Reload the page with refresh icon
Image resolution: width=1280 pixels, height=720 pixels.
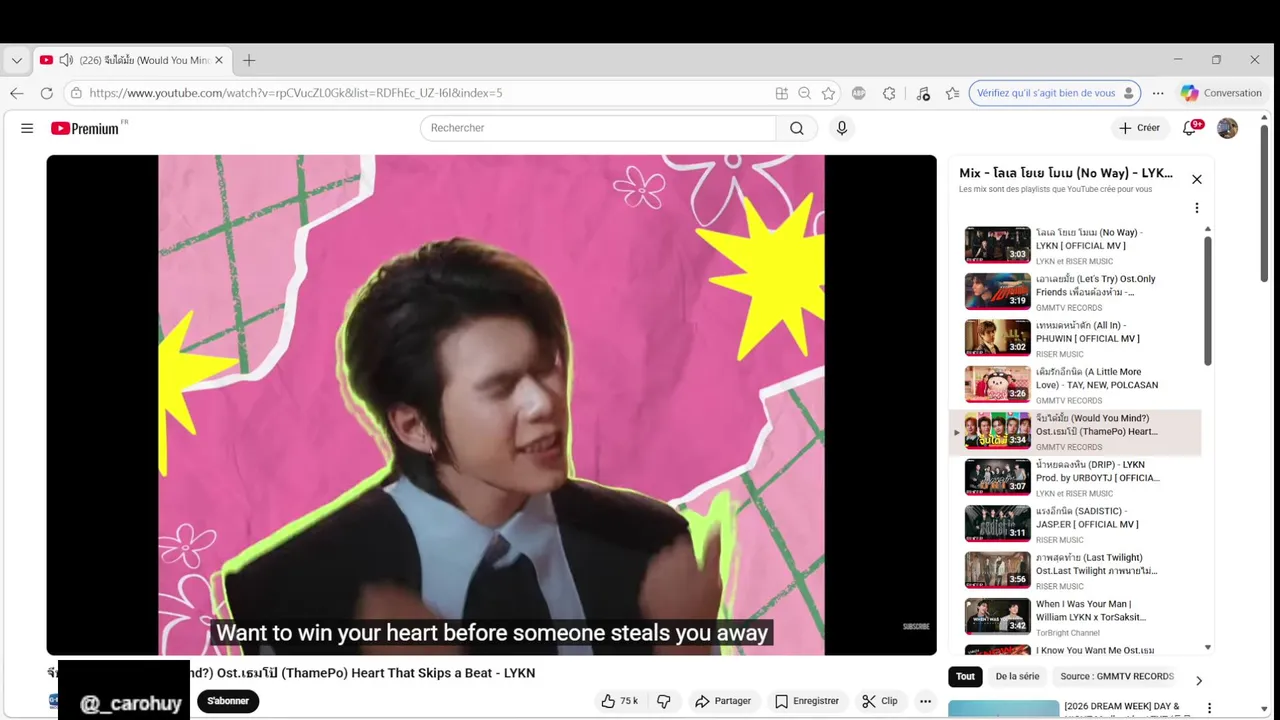(x=46, y=93)
